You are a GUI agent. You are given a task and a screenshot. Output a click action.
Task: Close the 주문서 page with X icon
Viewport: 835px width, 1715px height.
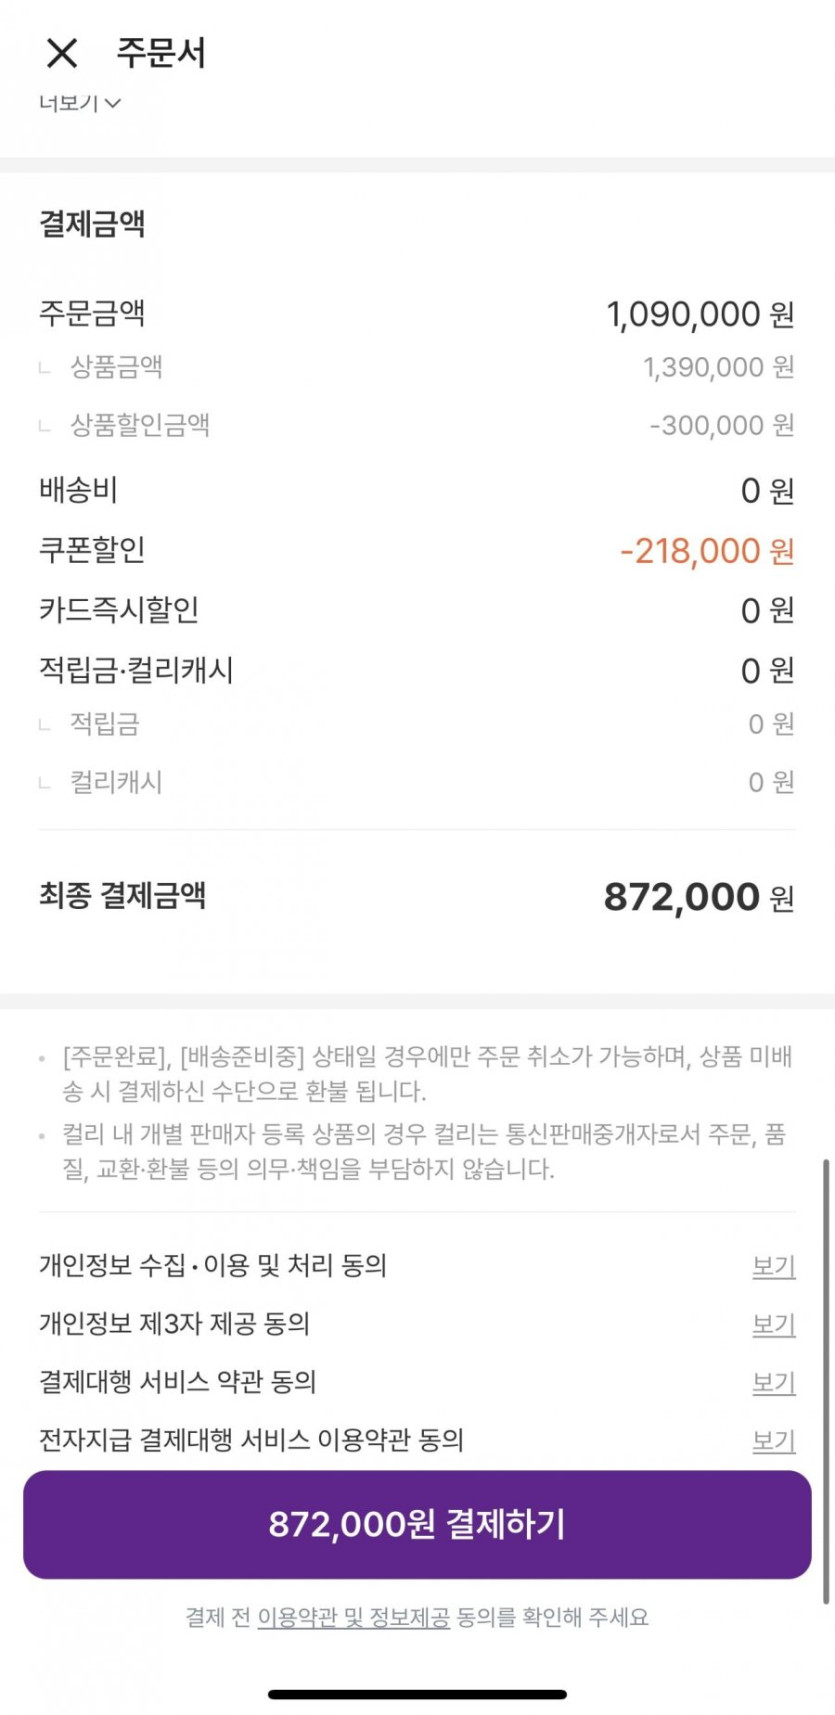[x=62, y=53]
